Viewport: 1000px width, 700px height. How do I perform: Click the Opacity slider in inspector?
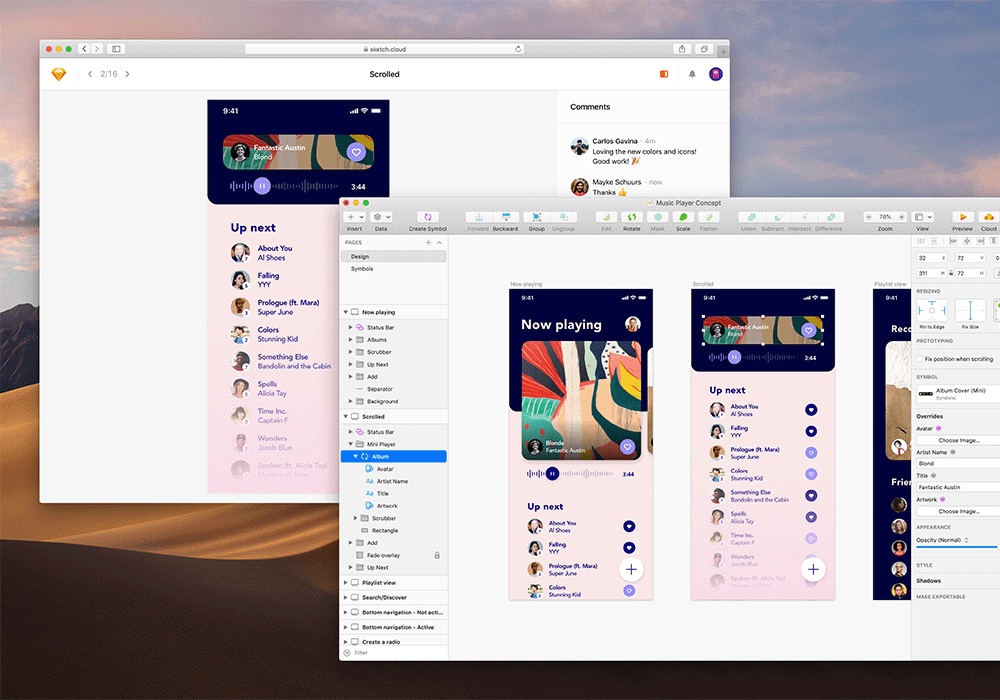coord(957,548)
